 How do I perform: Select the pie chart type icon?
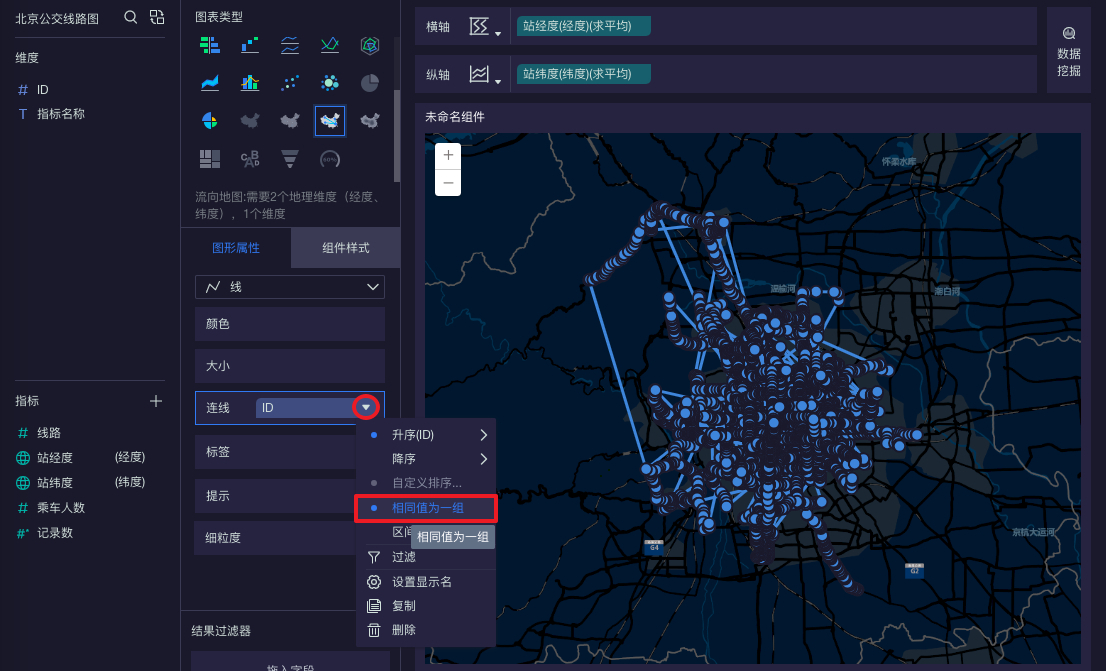point(370,83)
